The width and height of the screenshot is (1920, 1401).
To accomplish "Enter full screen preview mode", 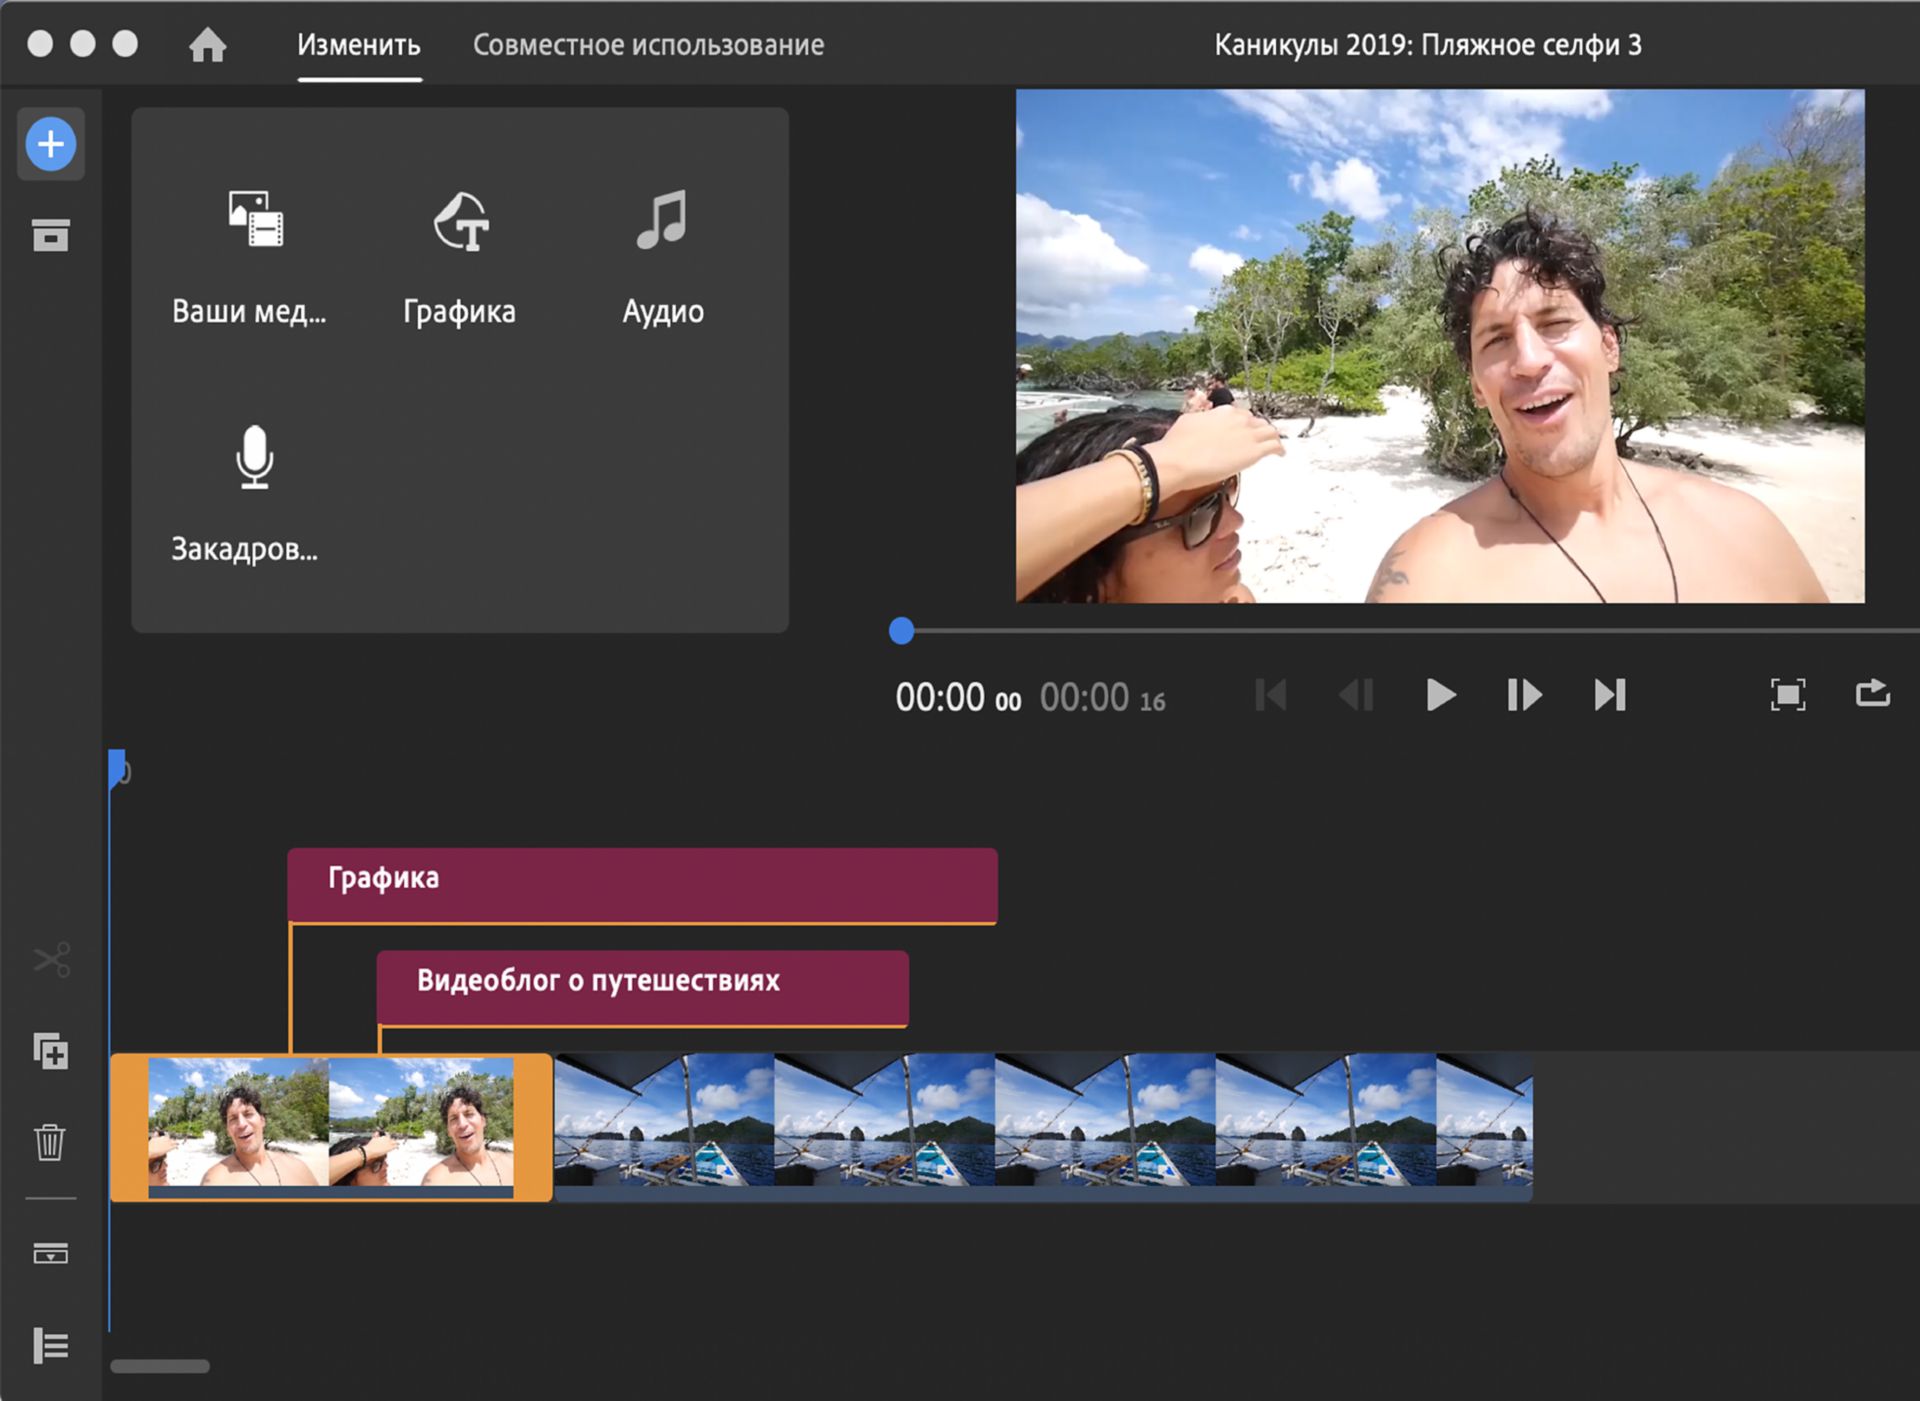I will (x=1787, y=695).
